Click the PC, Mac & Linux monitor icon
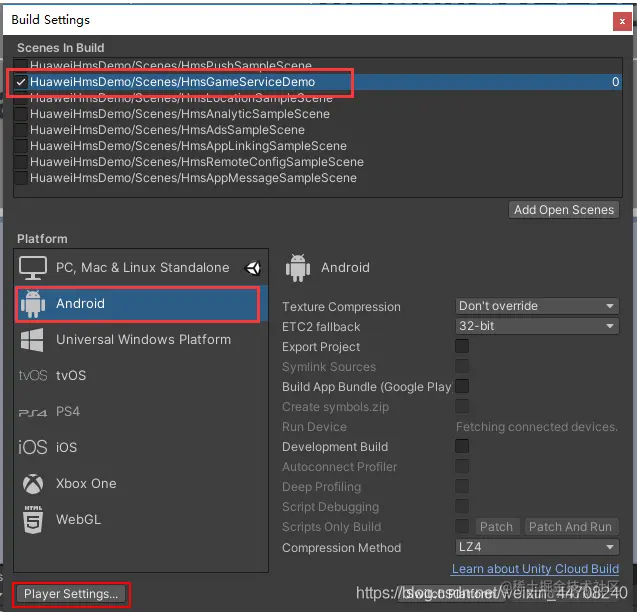The height and width of the screenshot is (612, 638). 33,268
